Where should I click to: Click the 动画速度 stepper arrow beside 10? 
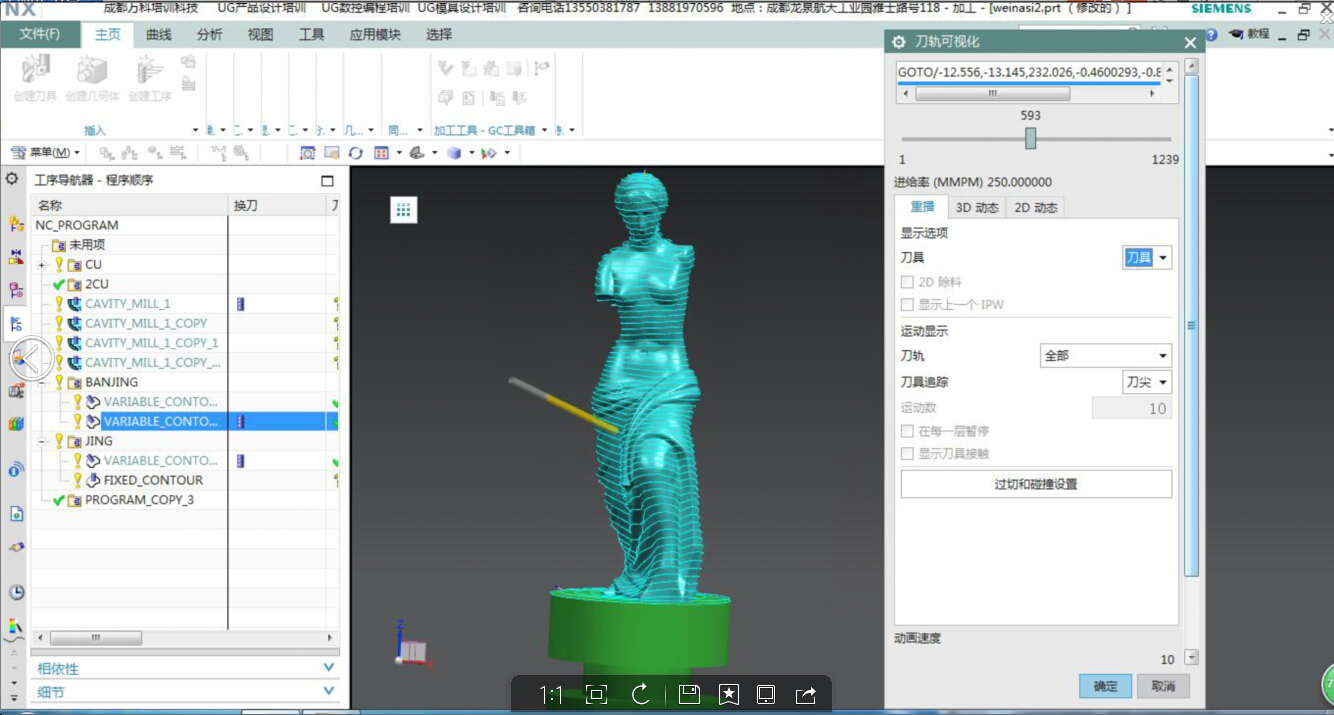click(x=1190, y=657)
